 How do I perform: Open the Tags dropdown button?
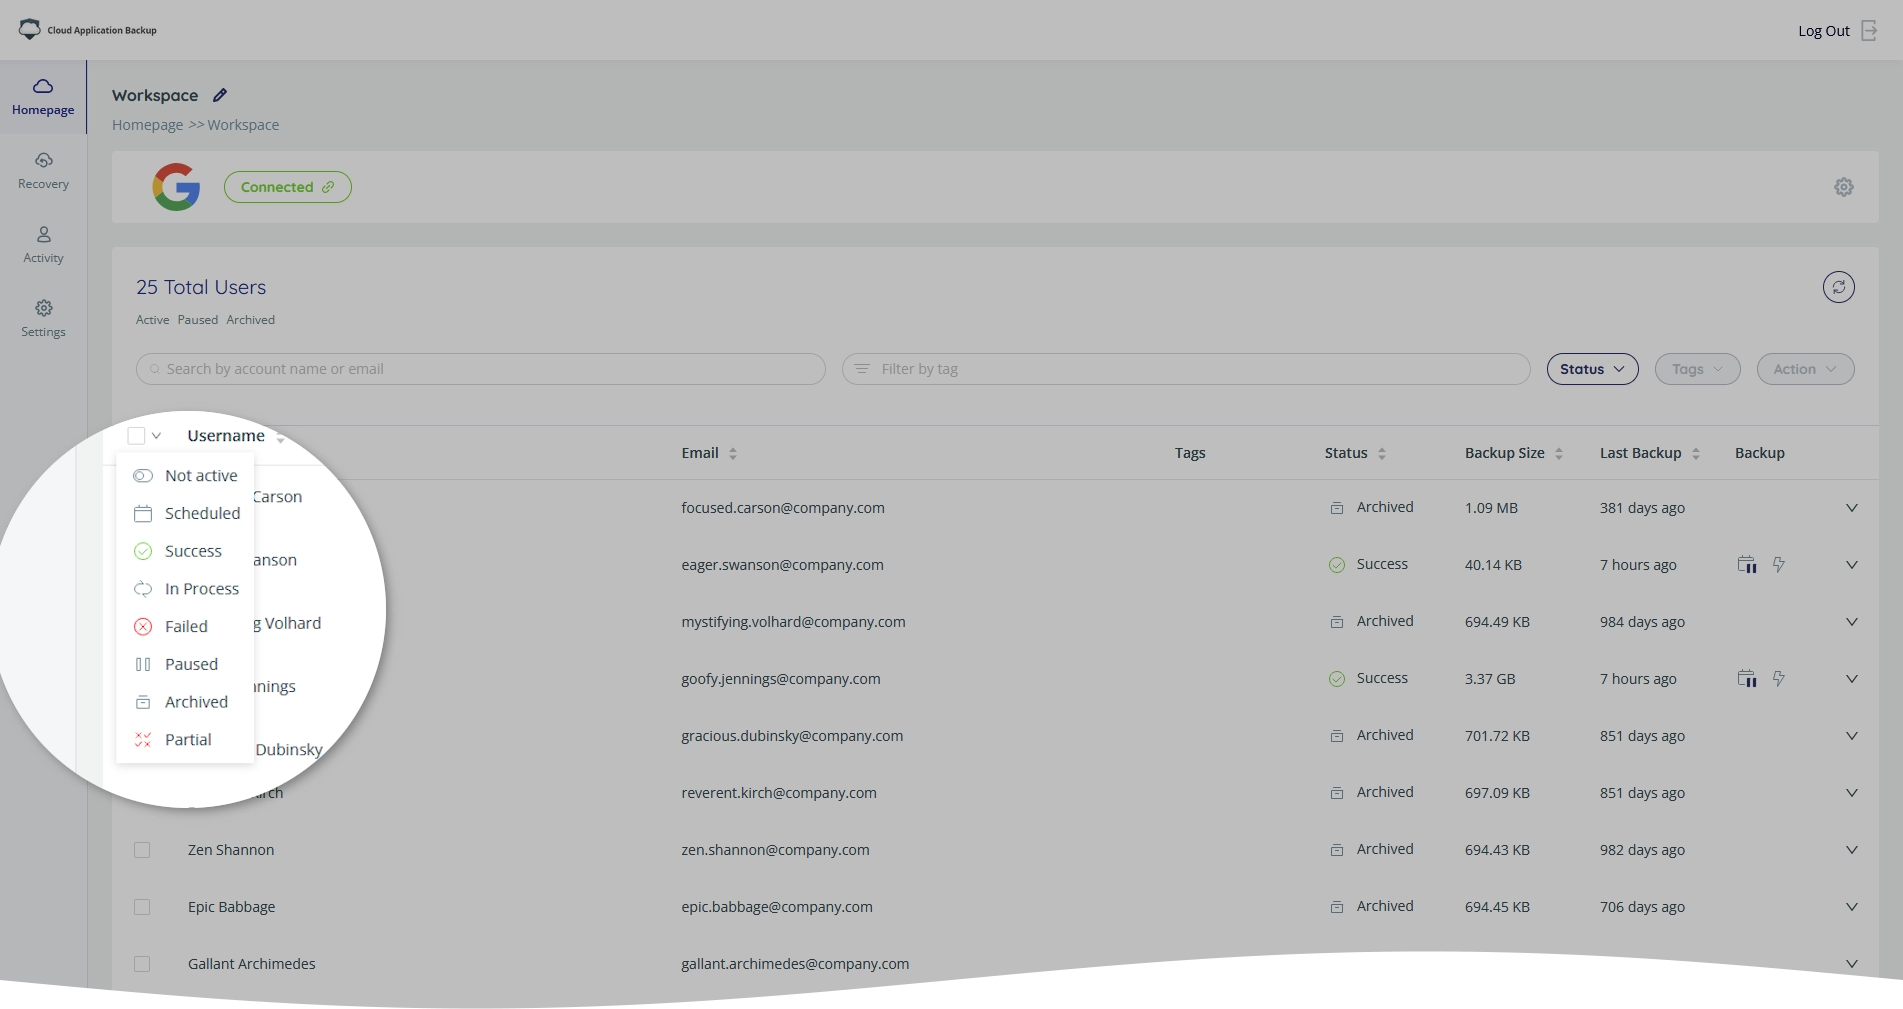1697,369
